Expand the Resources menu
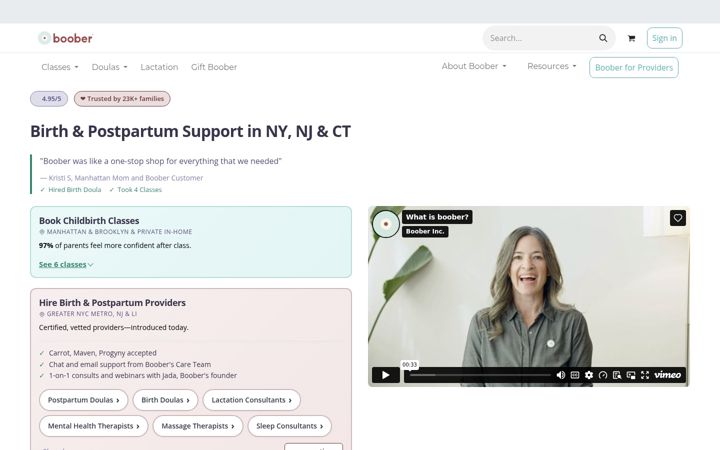720x450 pixels. tap(551, 66)
